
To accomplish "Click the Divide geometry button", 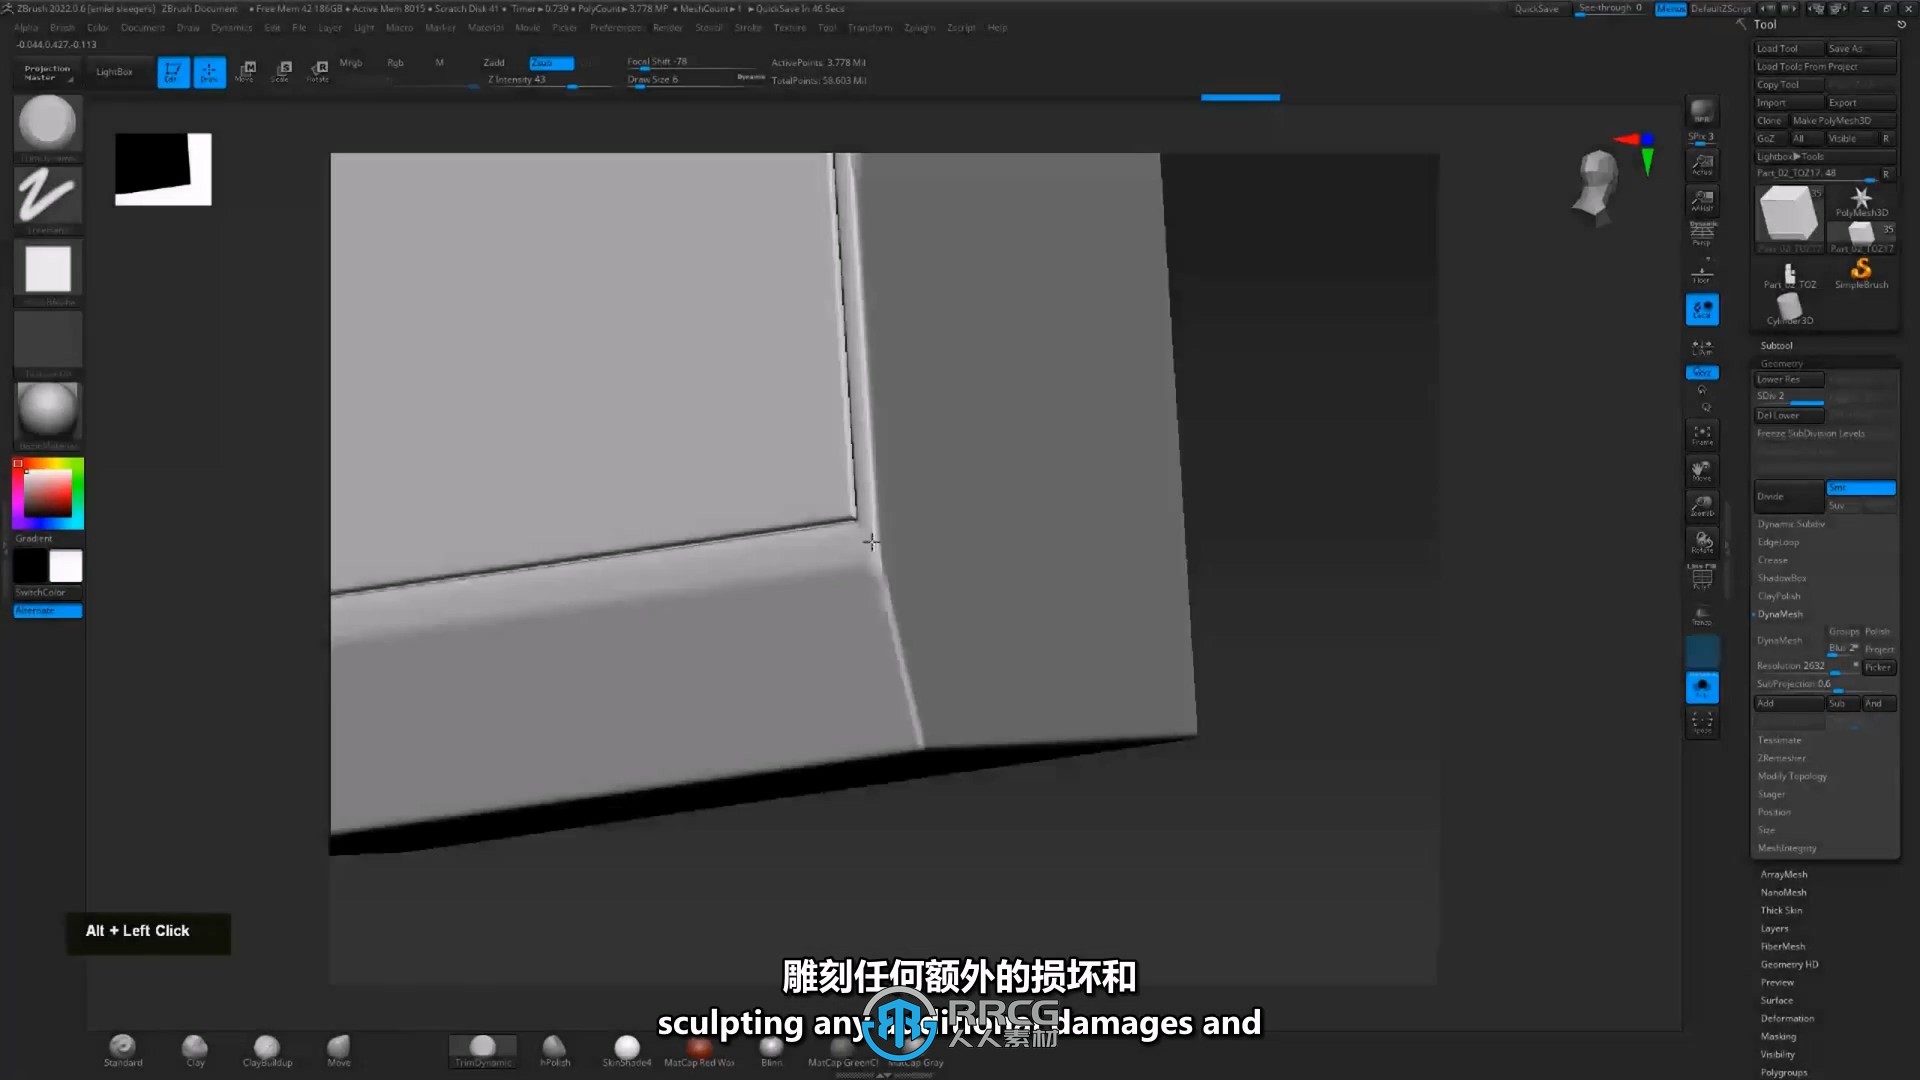I will coord(1785,496).
